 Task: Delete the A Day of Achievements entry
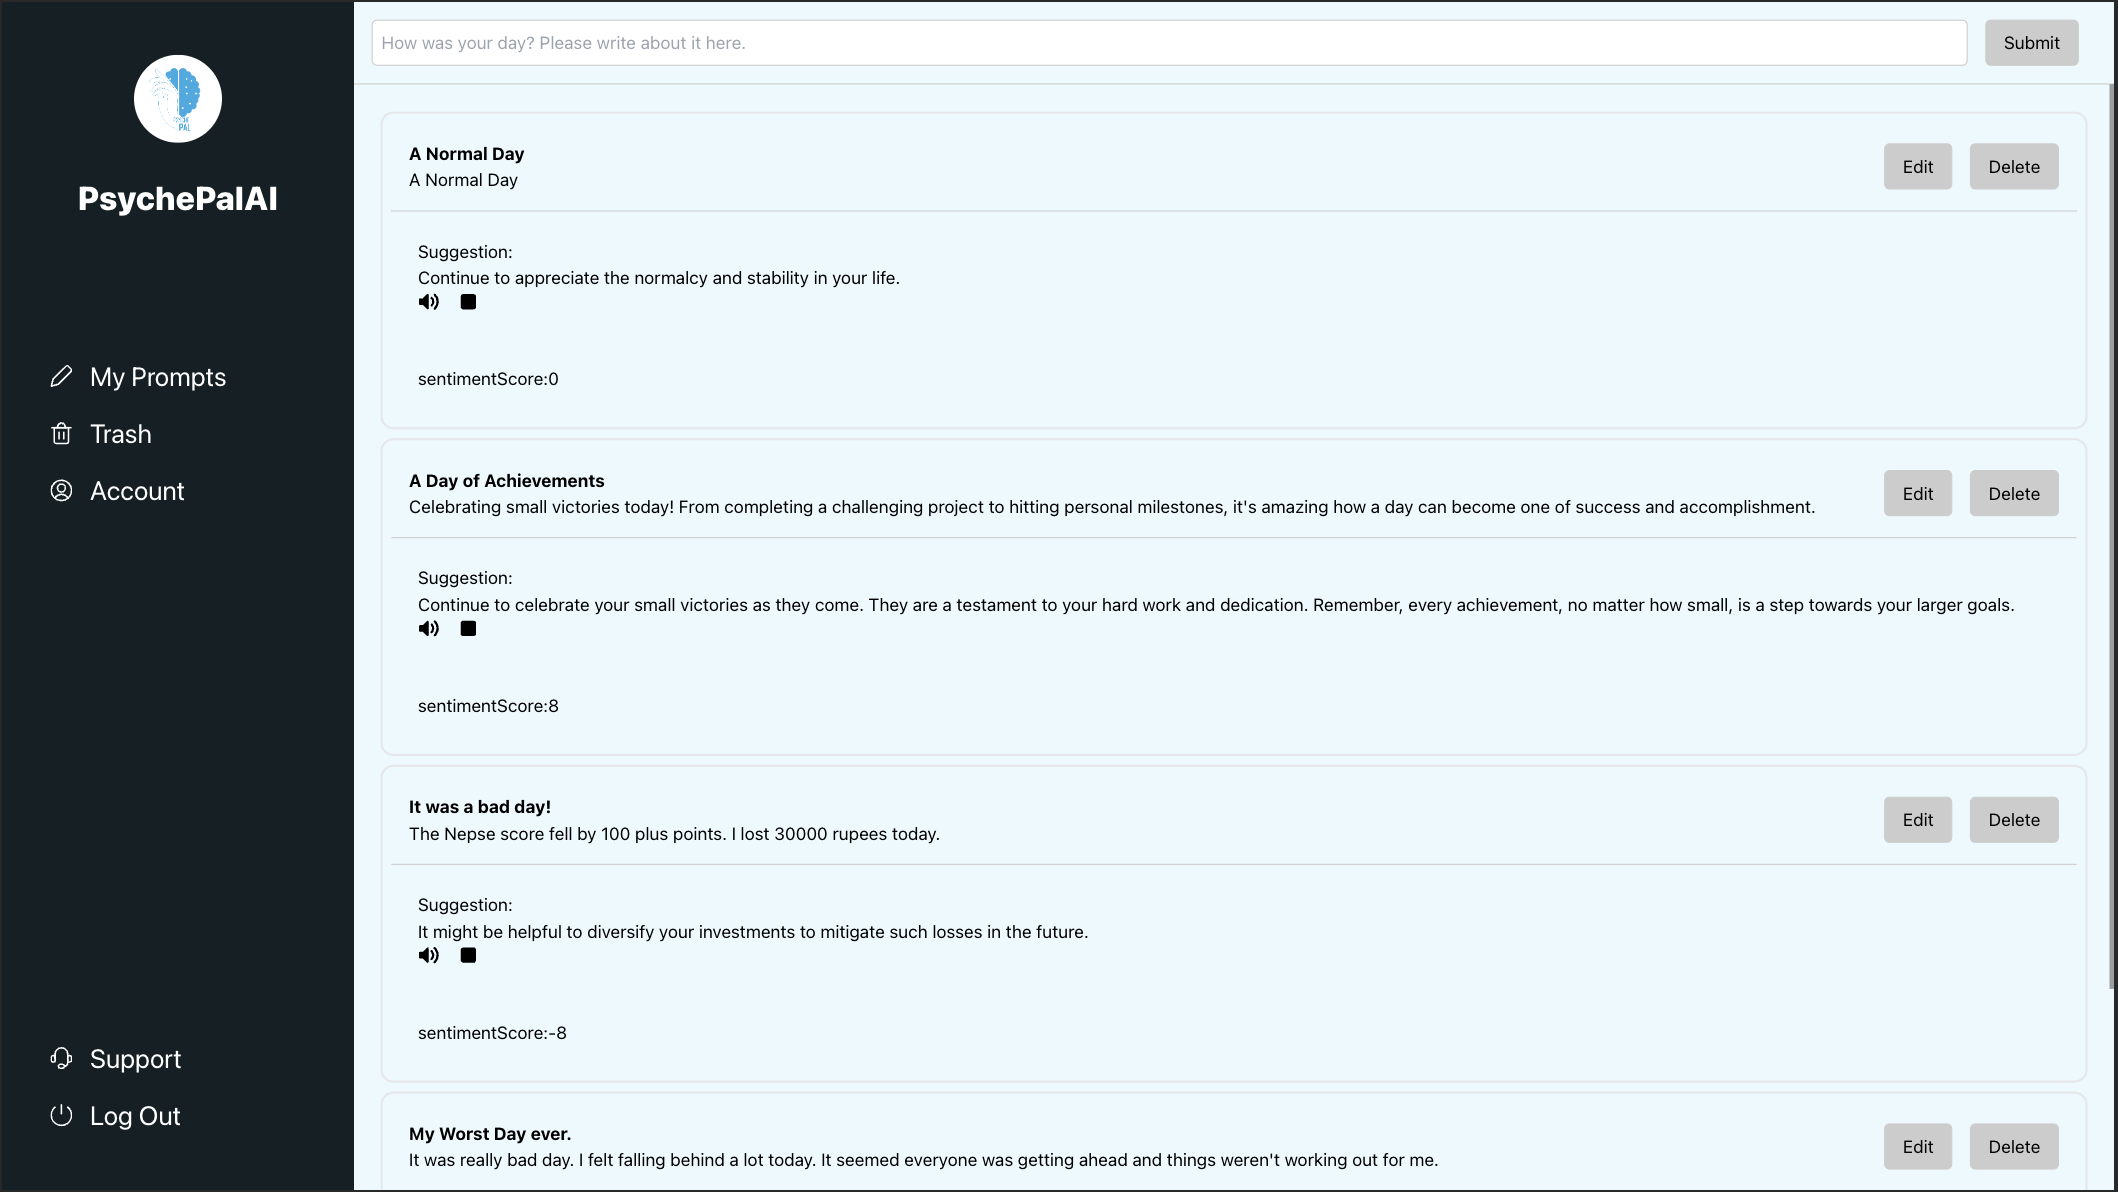click(x=2013, y=494)
